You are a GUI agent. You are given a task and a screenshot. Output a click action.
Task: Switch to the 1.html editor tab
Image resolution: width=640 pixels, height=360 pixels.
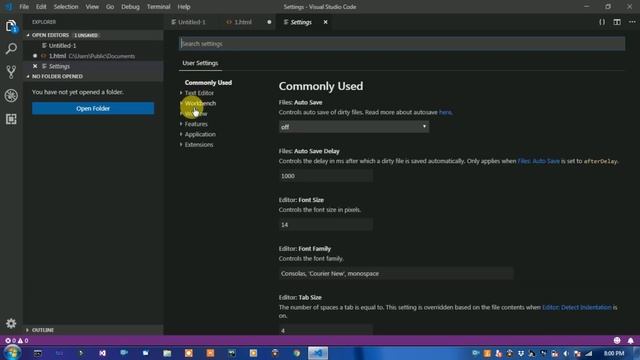pyautogui.click(x=248, y=22)
